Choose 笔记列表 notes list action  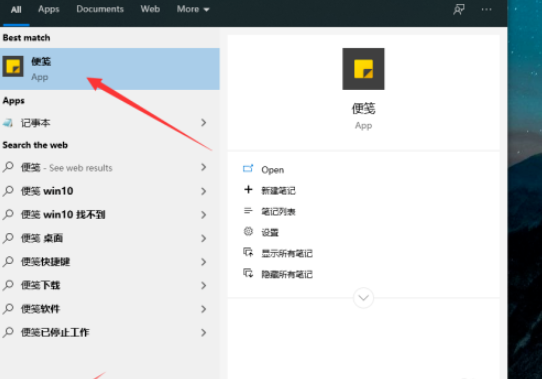click(278, 212)
